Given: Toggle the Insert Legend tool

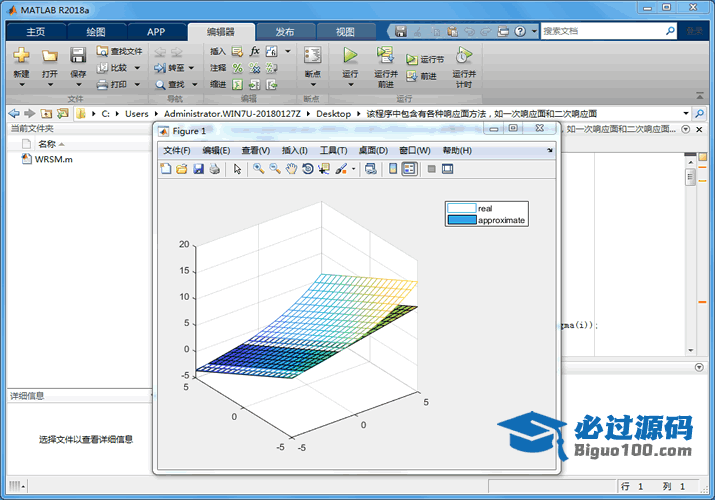Looking at the screenshot, I should pos(409,169).
